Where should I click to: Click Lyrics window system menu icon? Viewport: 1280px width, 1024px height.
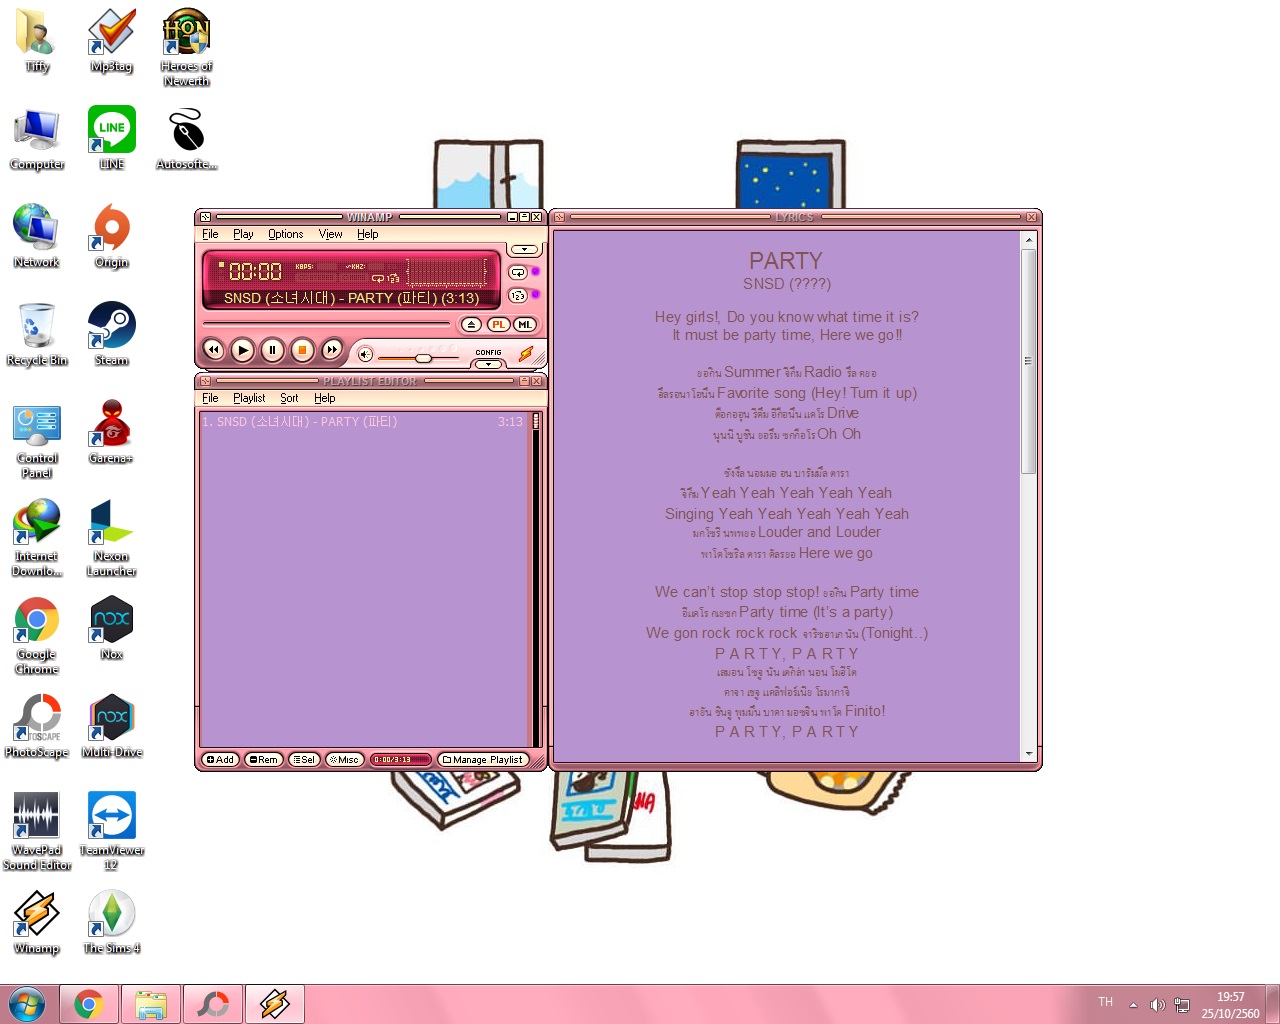point(560,217)
